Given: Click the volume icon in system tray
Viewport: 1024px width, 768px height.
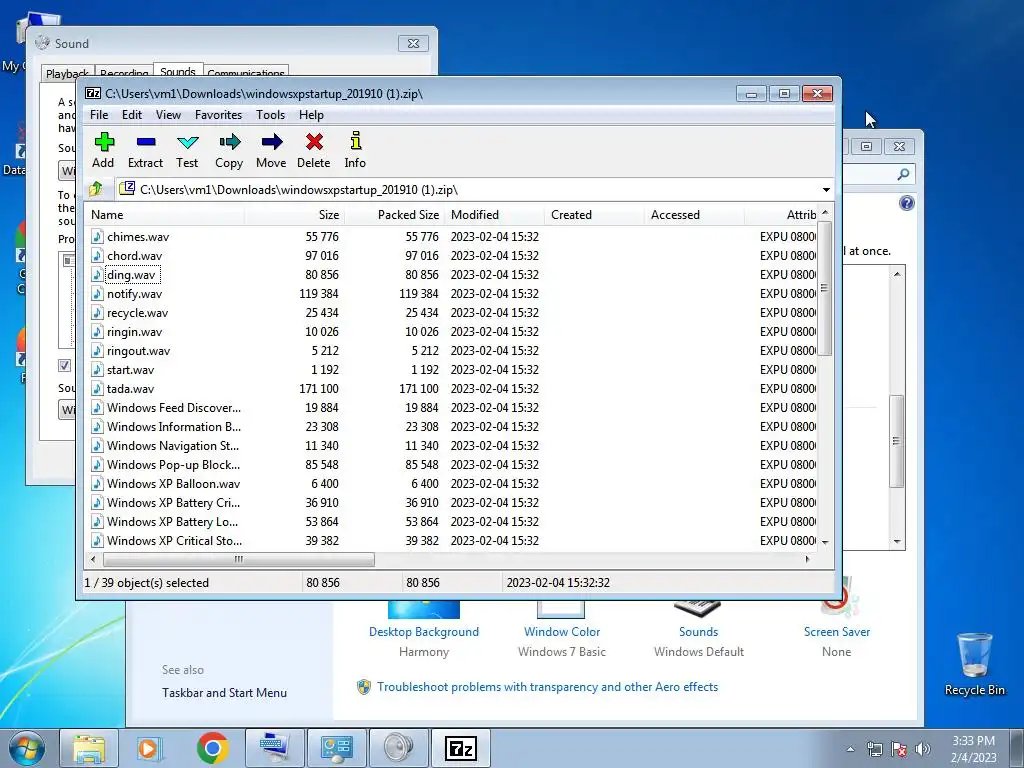Looking at the screenshot, I should (x=922, y=749).
